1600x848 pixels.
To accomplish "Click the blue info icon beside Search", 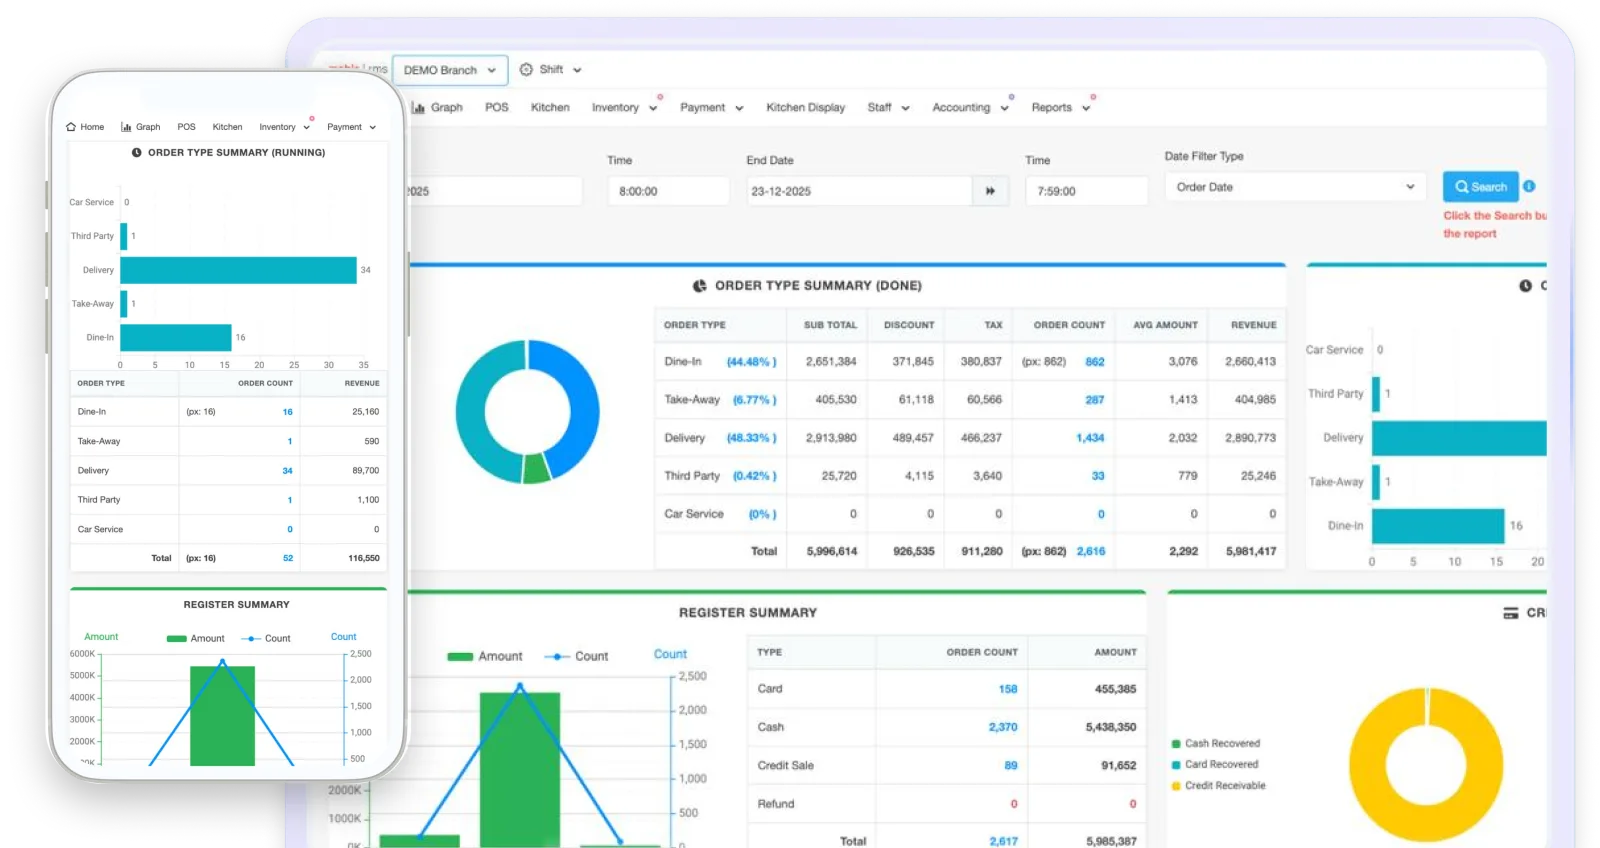I will (x=1529, y=186).
